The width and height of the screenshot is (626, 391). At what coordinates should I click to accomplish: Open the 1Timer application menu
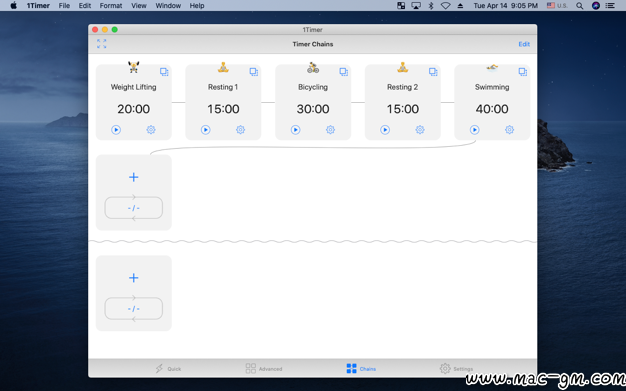(38, 6)
